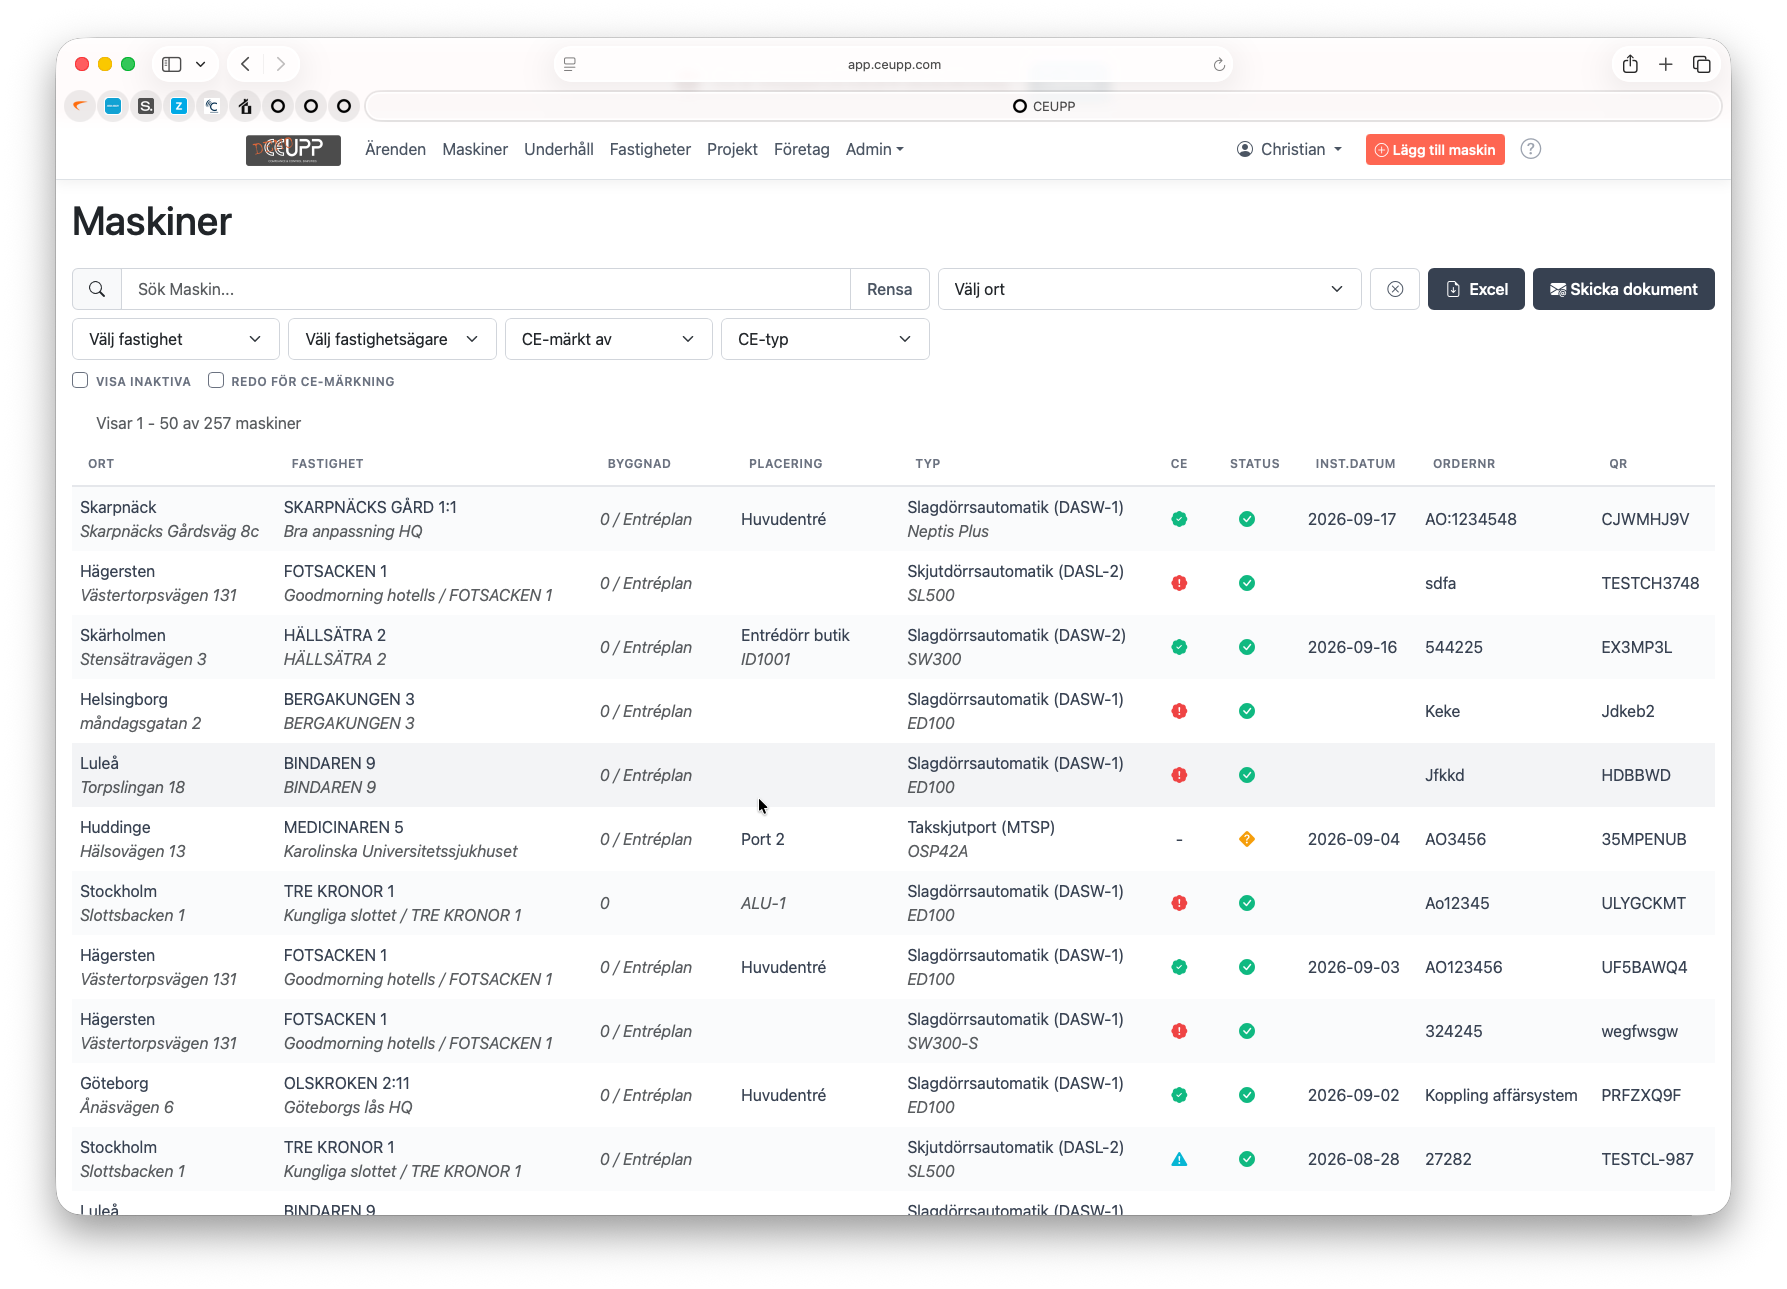Image resolution: width=1787 pixels, height=1289 pixels.
Task: Go to the Fastigheter page
Action: point(650,149)
